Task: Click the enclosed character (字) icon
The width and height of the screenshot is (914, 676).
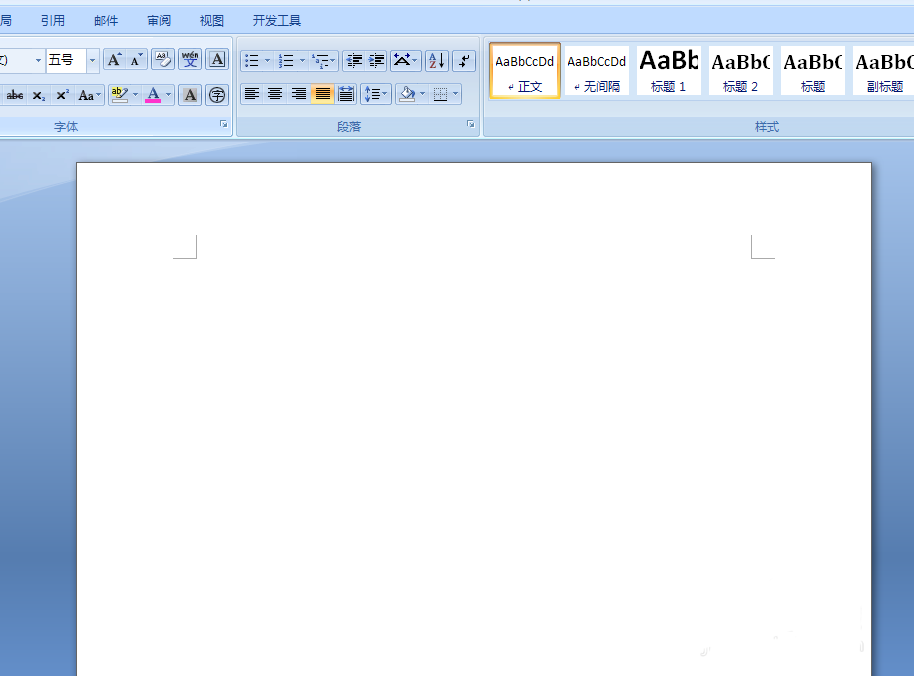Action: tap(217, 95)
